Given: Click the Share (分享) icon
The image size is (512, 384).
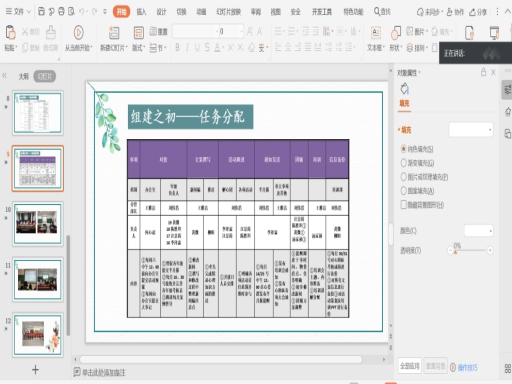Looking at the screenshot, I should coord(472,12).
